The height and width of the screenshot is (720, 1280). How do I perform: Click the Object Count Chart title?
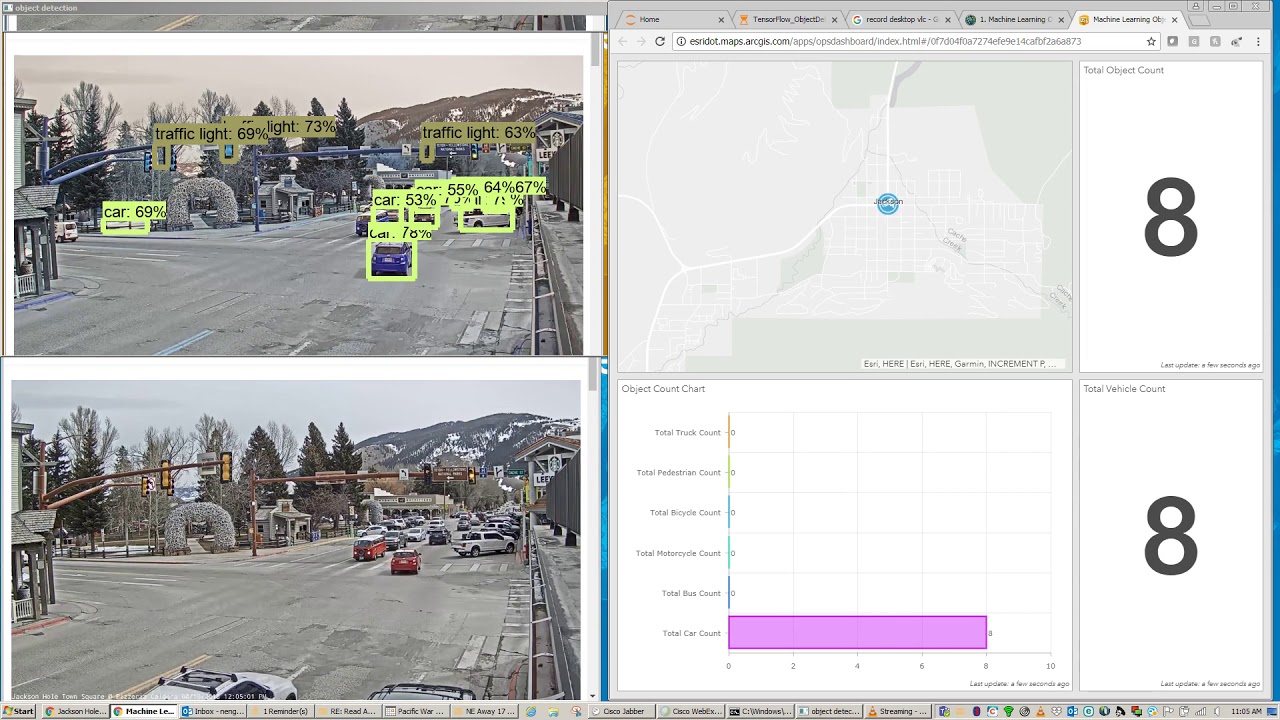coord(663,389)
